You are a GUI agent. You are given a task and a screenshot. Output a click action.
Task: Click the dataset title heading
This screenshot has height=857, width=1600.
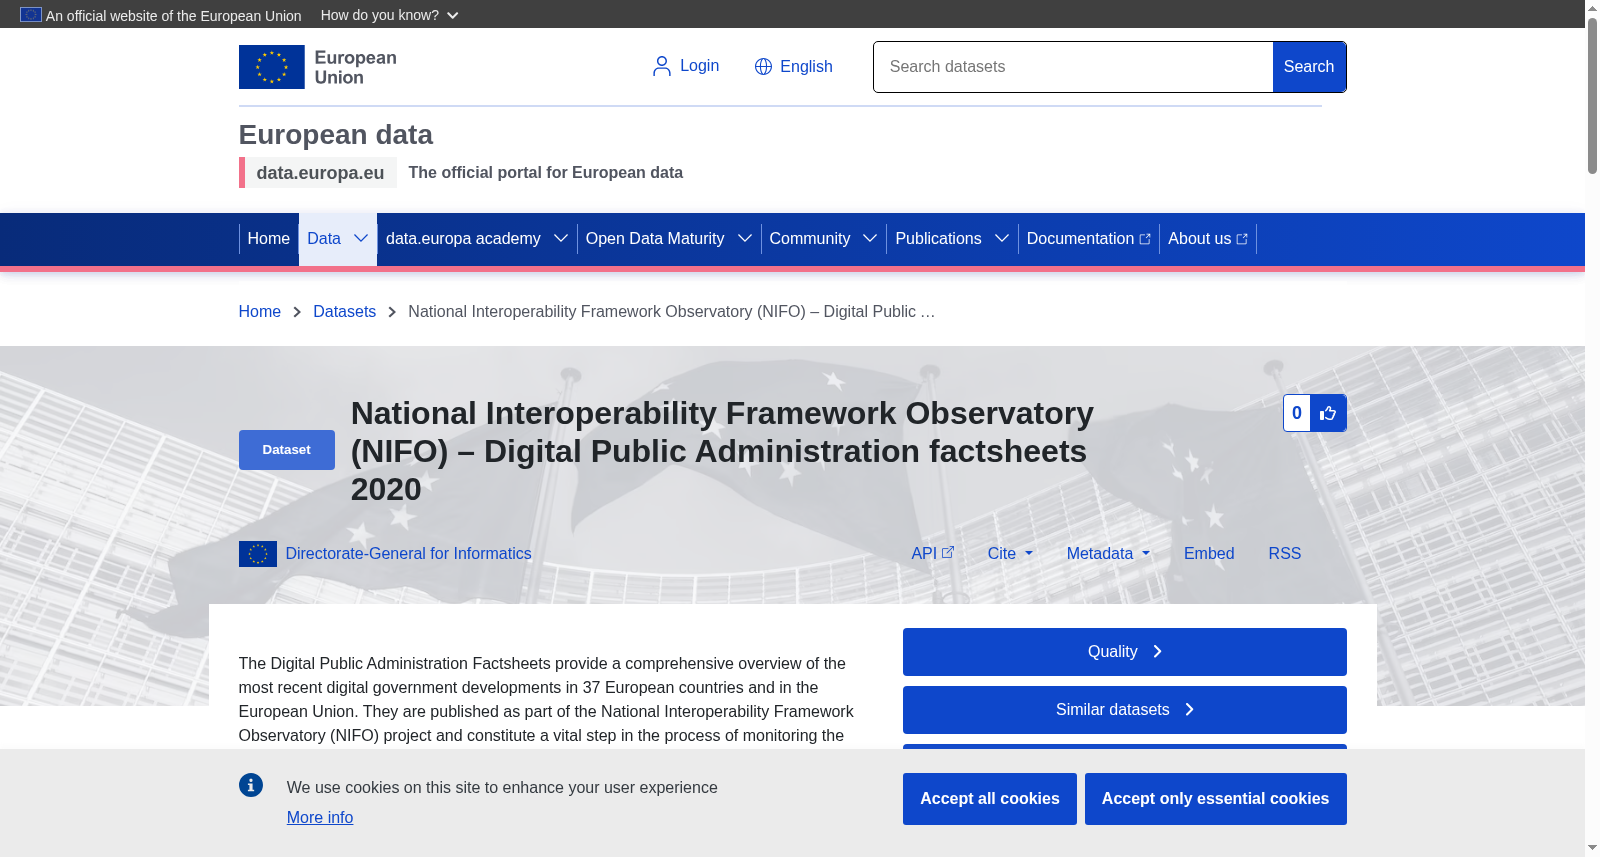(x=722, y=451)
